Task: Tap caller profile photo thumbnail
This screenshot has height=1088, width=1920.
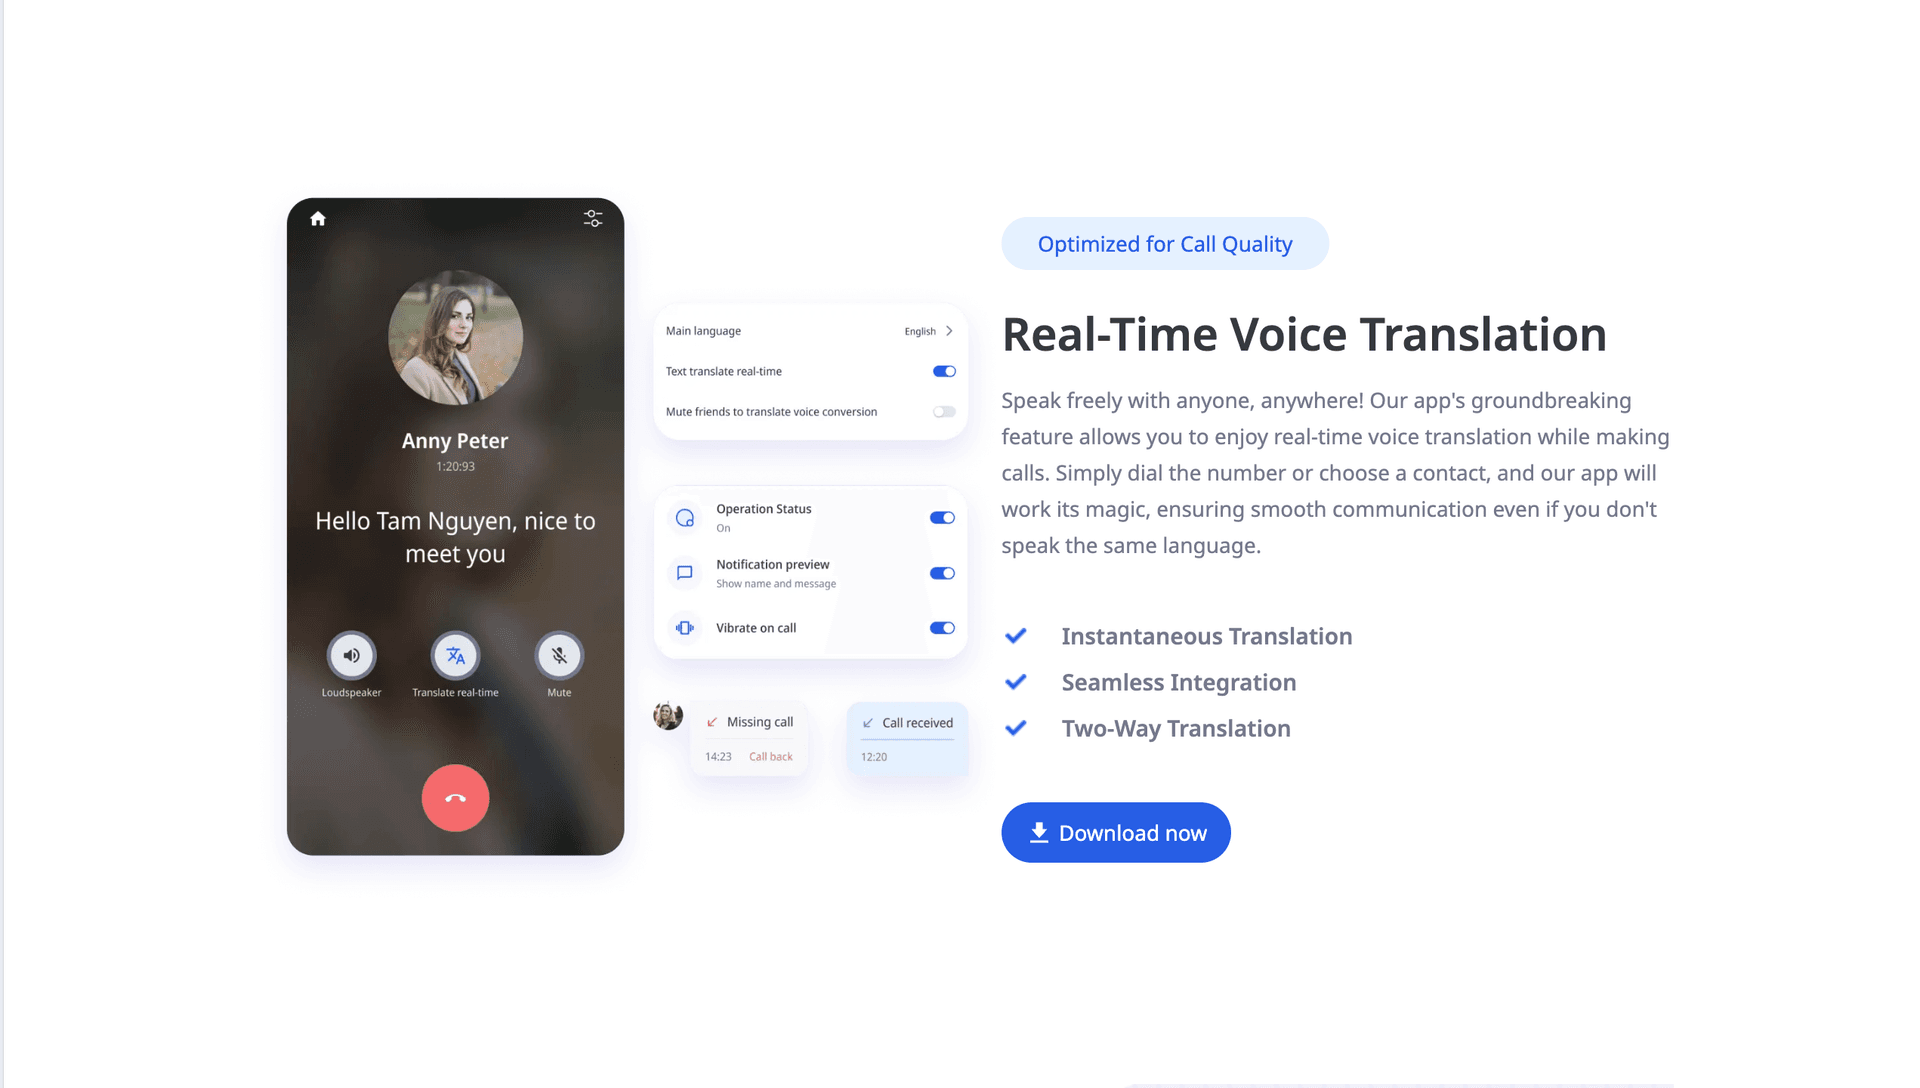Action: click(x=456, y=339)
